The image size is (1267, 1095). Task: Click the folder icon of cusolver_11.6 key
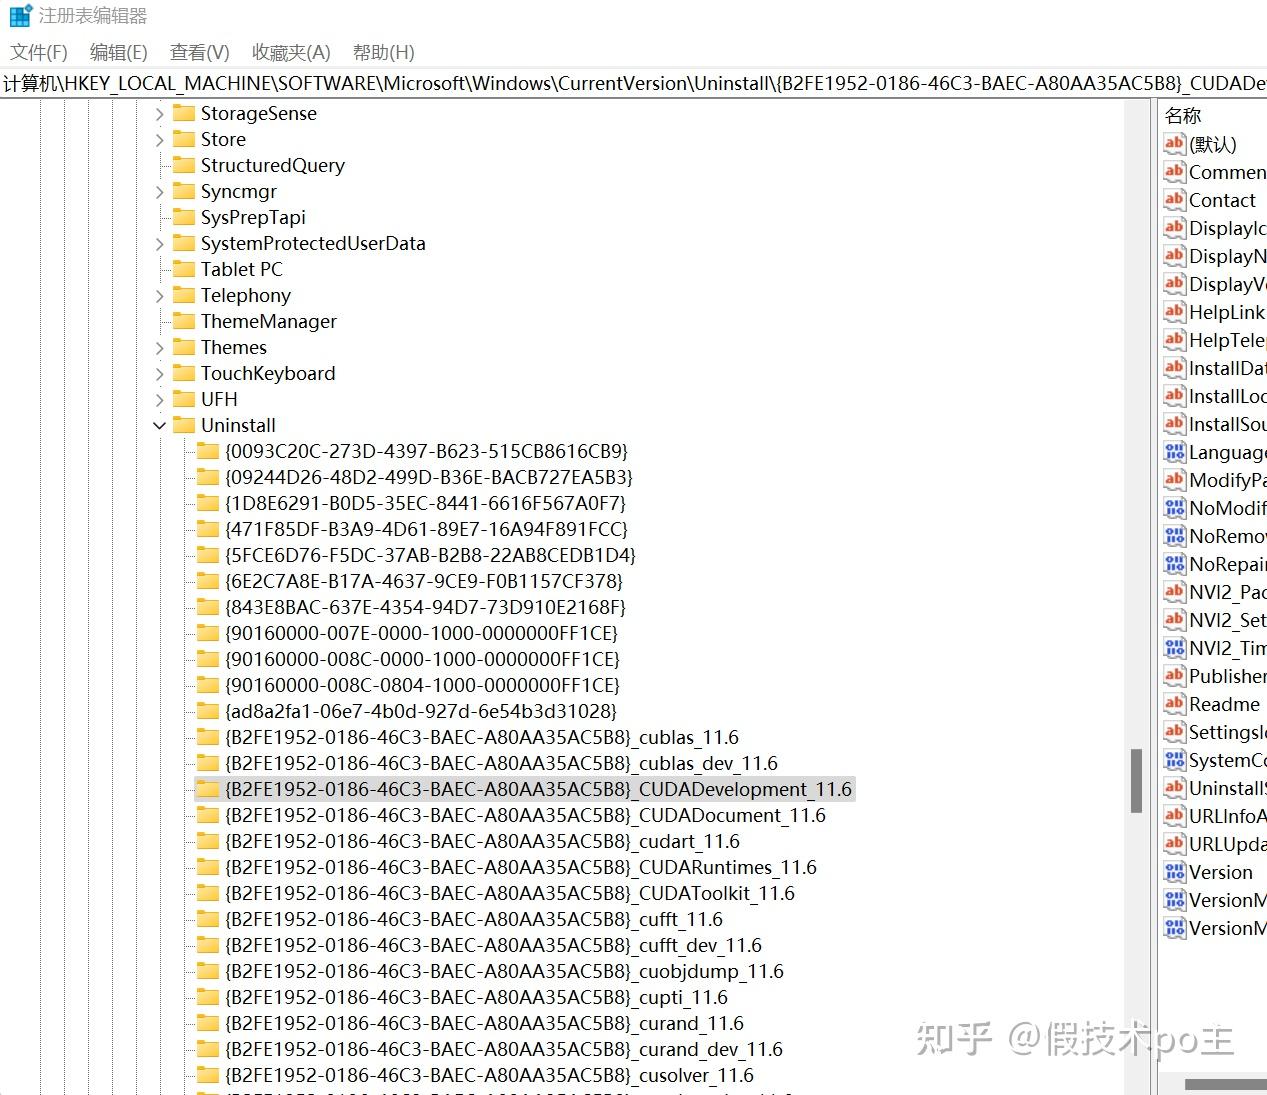[x=207, y=1075]
